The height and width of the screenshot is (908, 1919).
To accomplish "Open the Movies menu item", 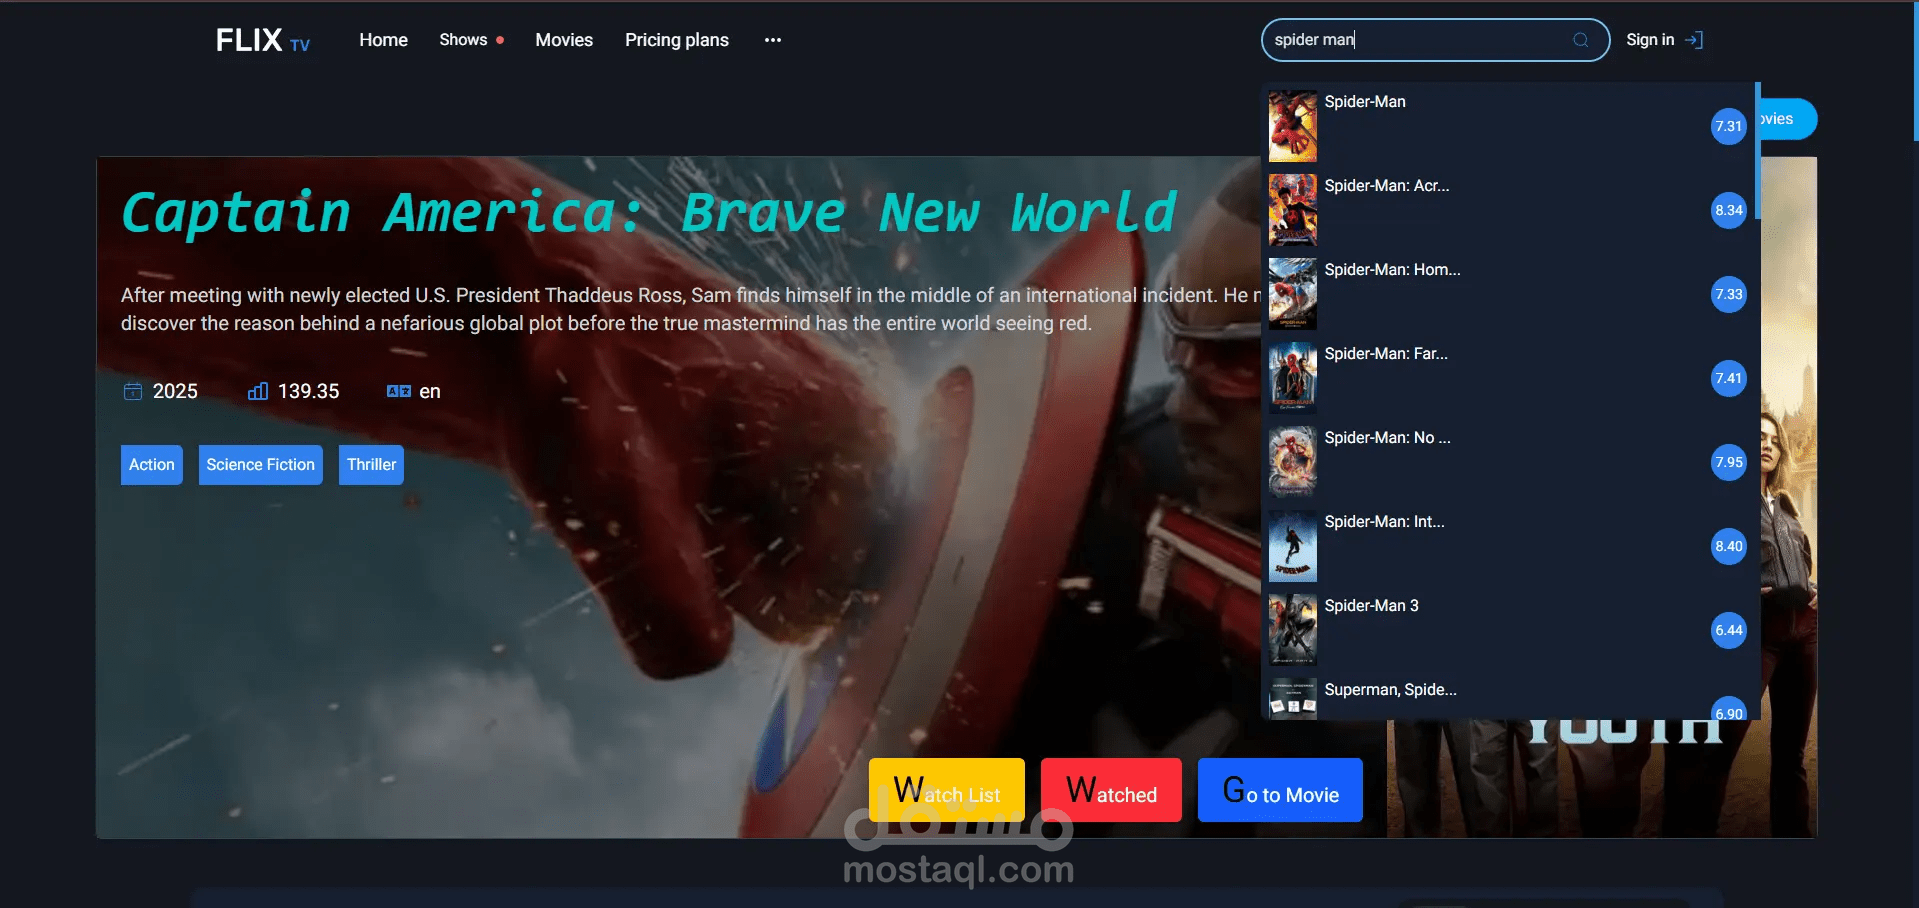I will coord(564,40).
